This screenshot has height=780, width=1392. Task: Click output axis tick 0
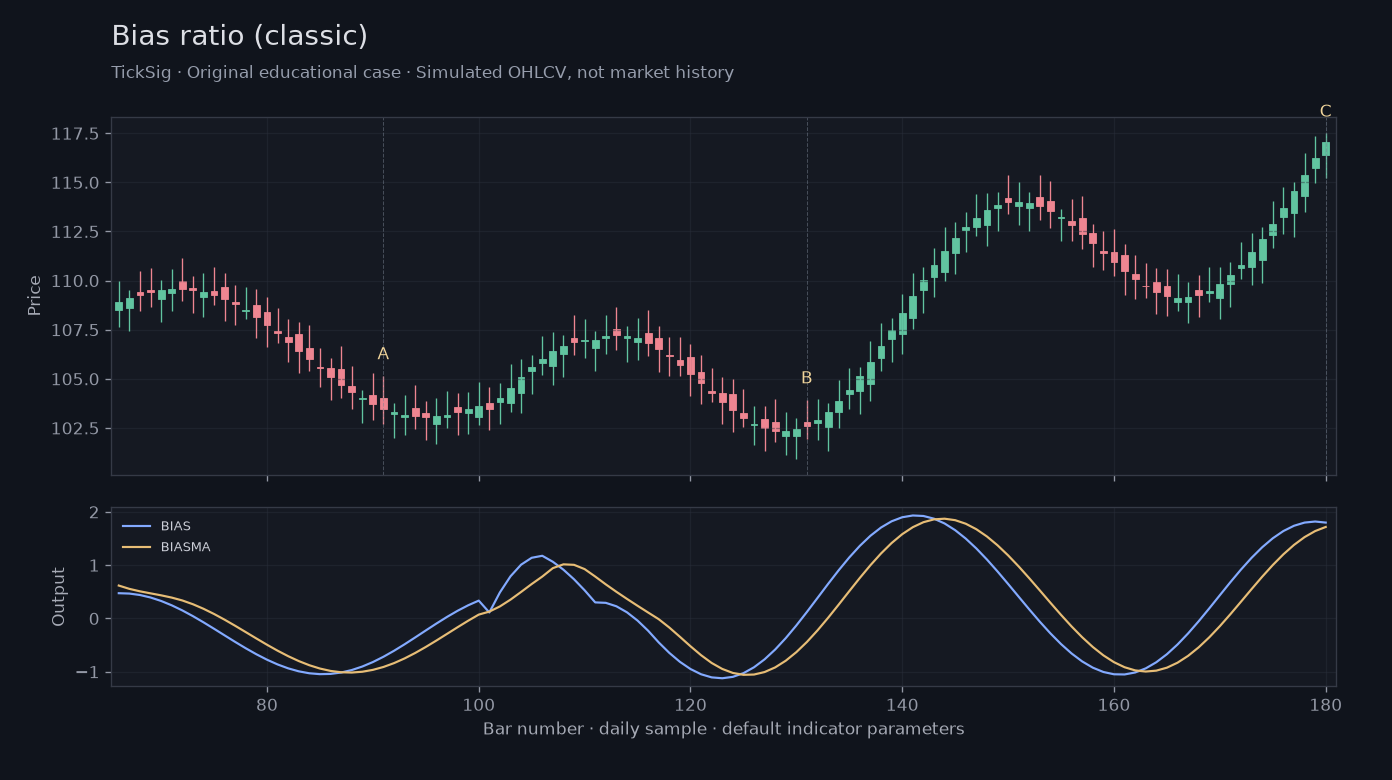(x=94, y=619)
